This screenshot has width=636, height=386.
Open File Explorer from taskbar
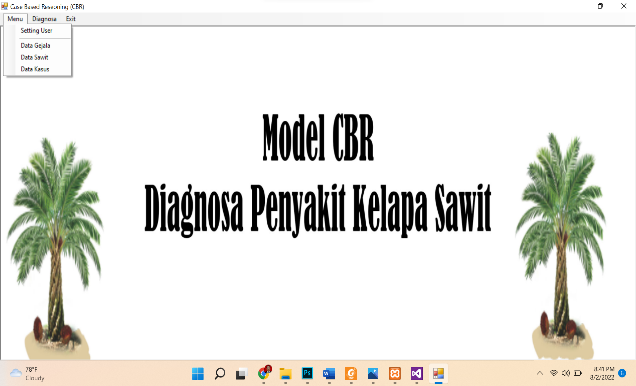pyautogui.click(x=286, y=373)
